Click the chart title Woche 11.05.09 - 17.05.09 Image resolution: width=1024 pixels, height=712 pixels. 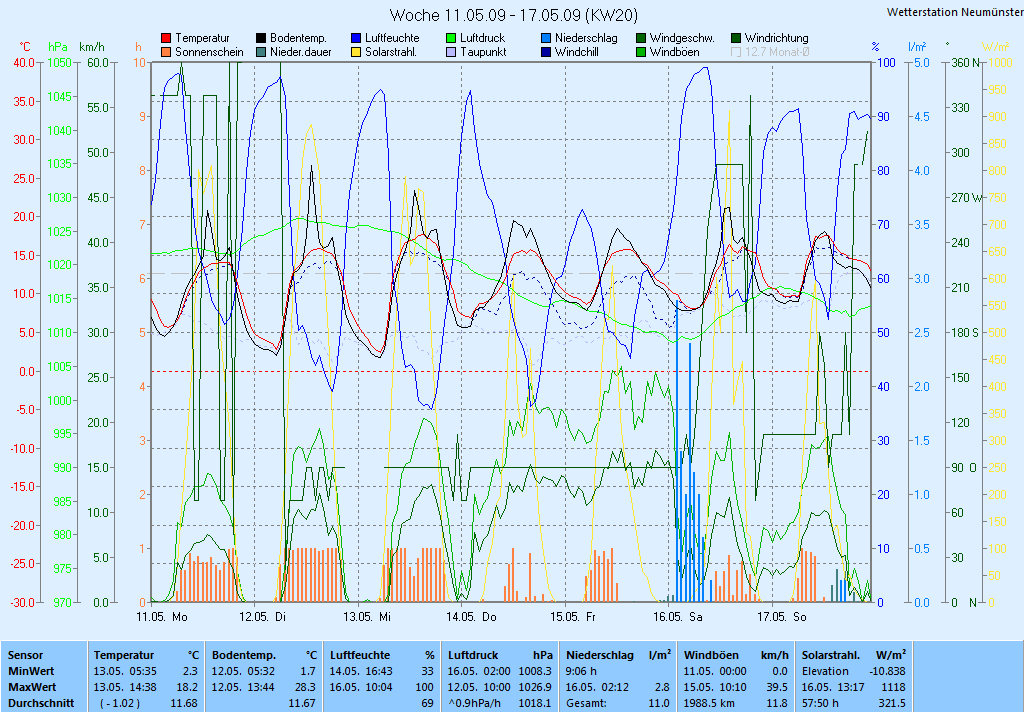point(511,15)
